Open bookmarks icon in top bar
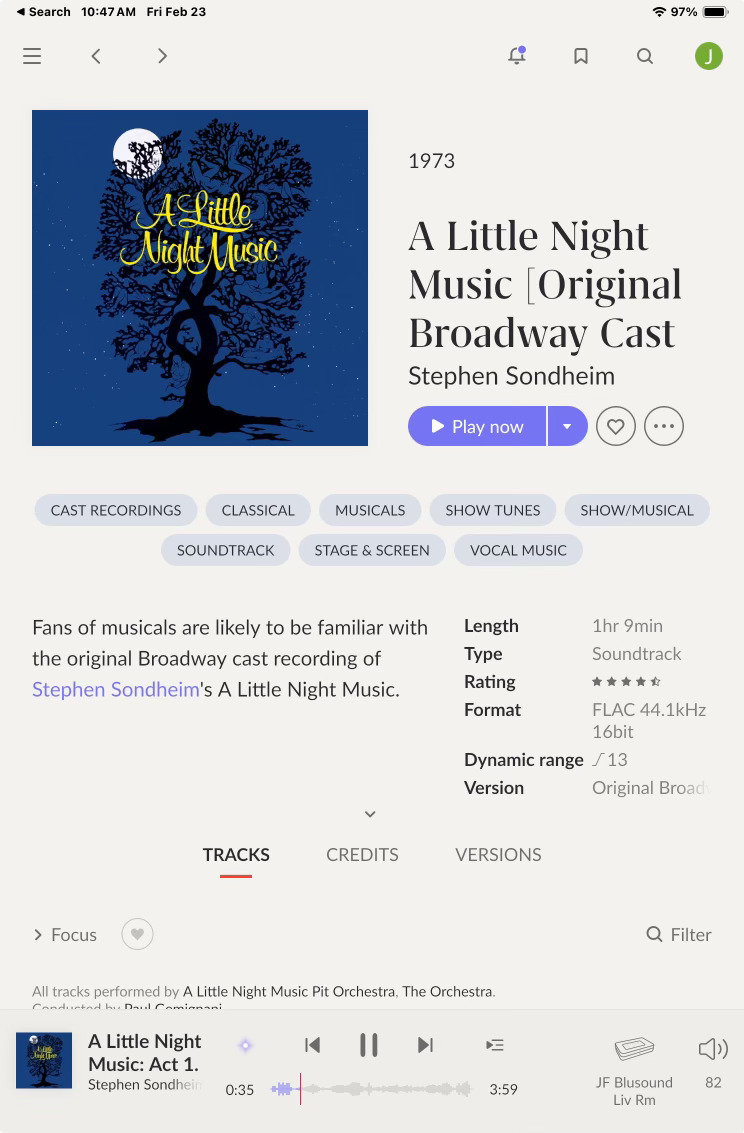Image resolution: width=744 pixels, height=1133 pixels. (x=581, y=56)
